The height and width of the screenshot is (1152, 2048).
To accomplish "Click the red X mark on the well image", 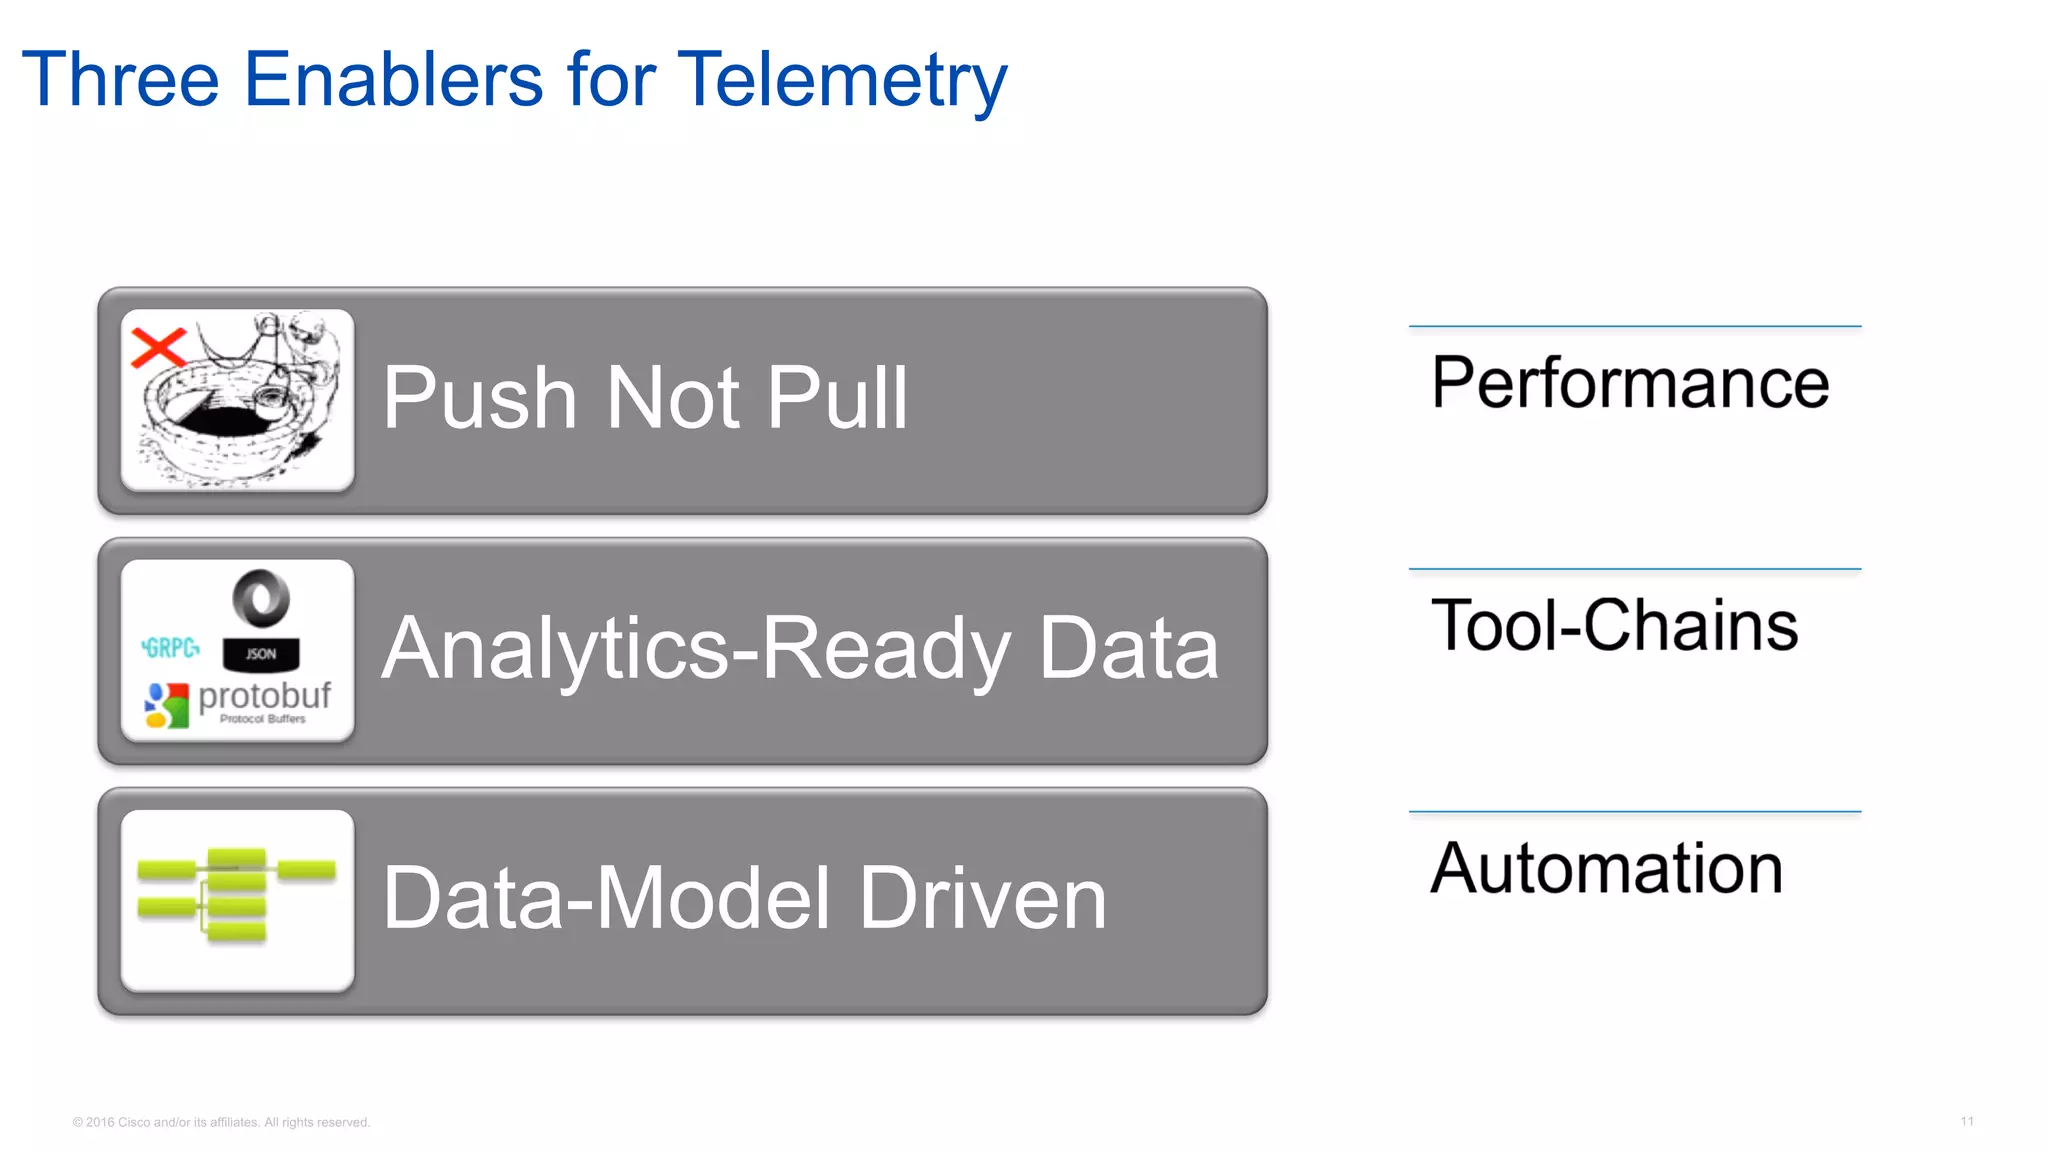I will coord(158,348).
